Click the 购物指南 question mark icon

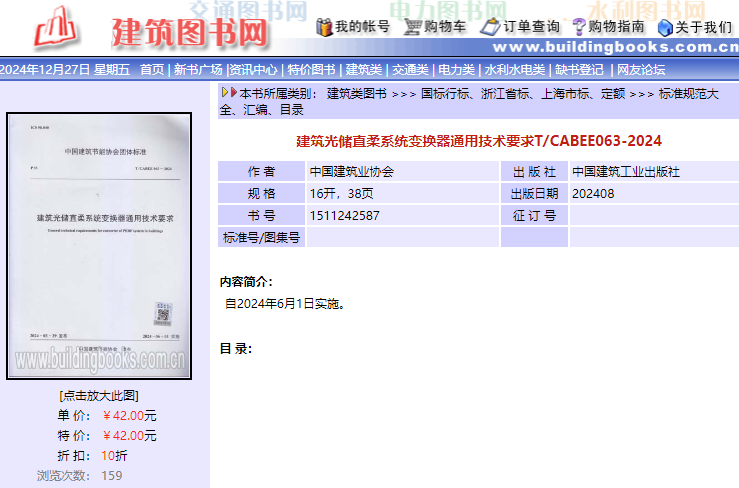[579, 27]
